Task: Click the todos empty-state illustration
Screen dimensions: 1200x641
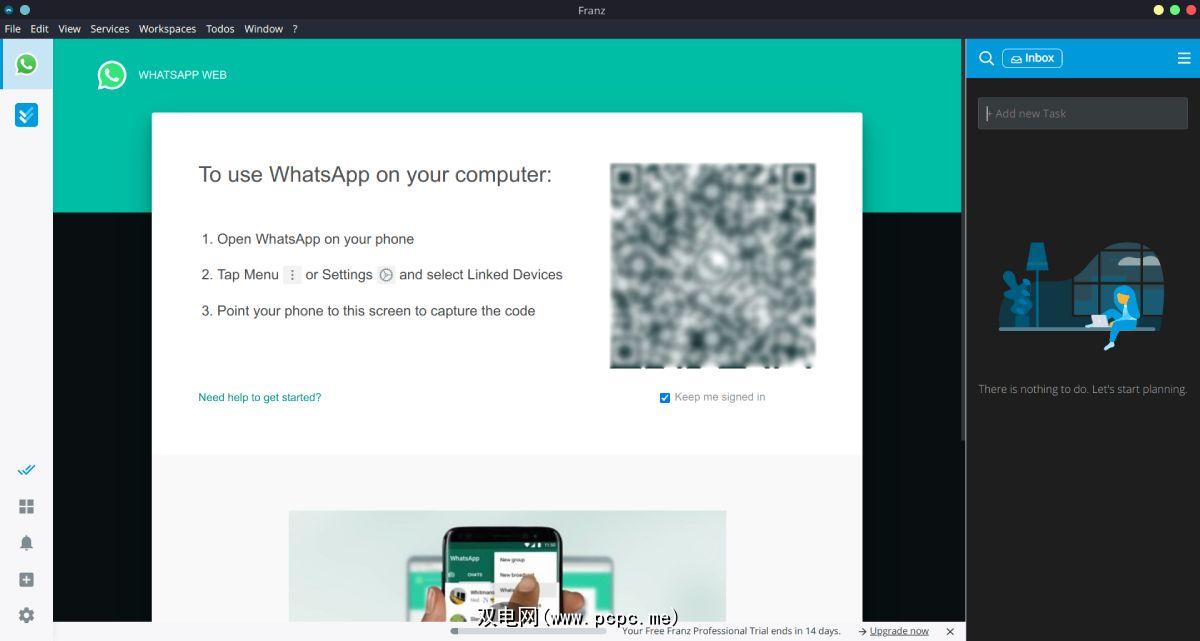Action: (1080, 295)
